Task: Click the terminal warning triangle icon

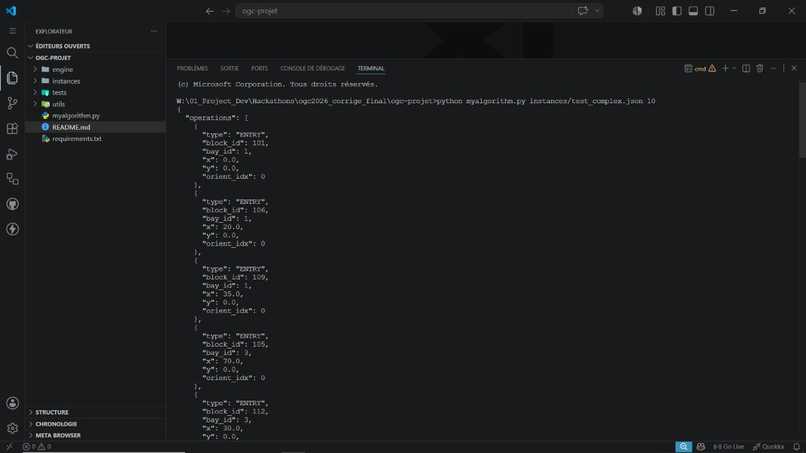Action: (x=712, y=68)
